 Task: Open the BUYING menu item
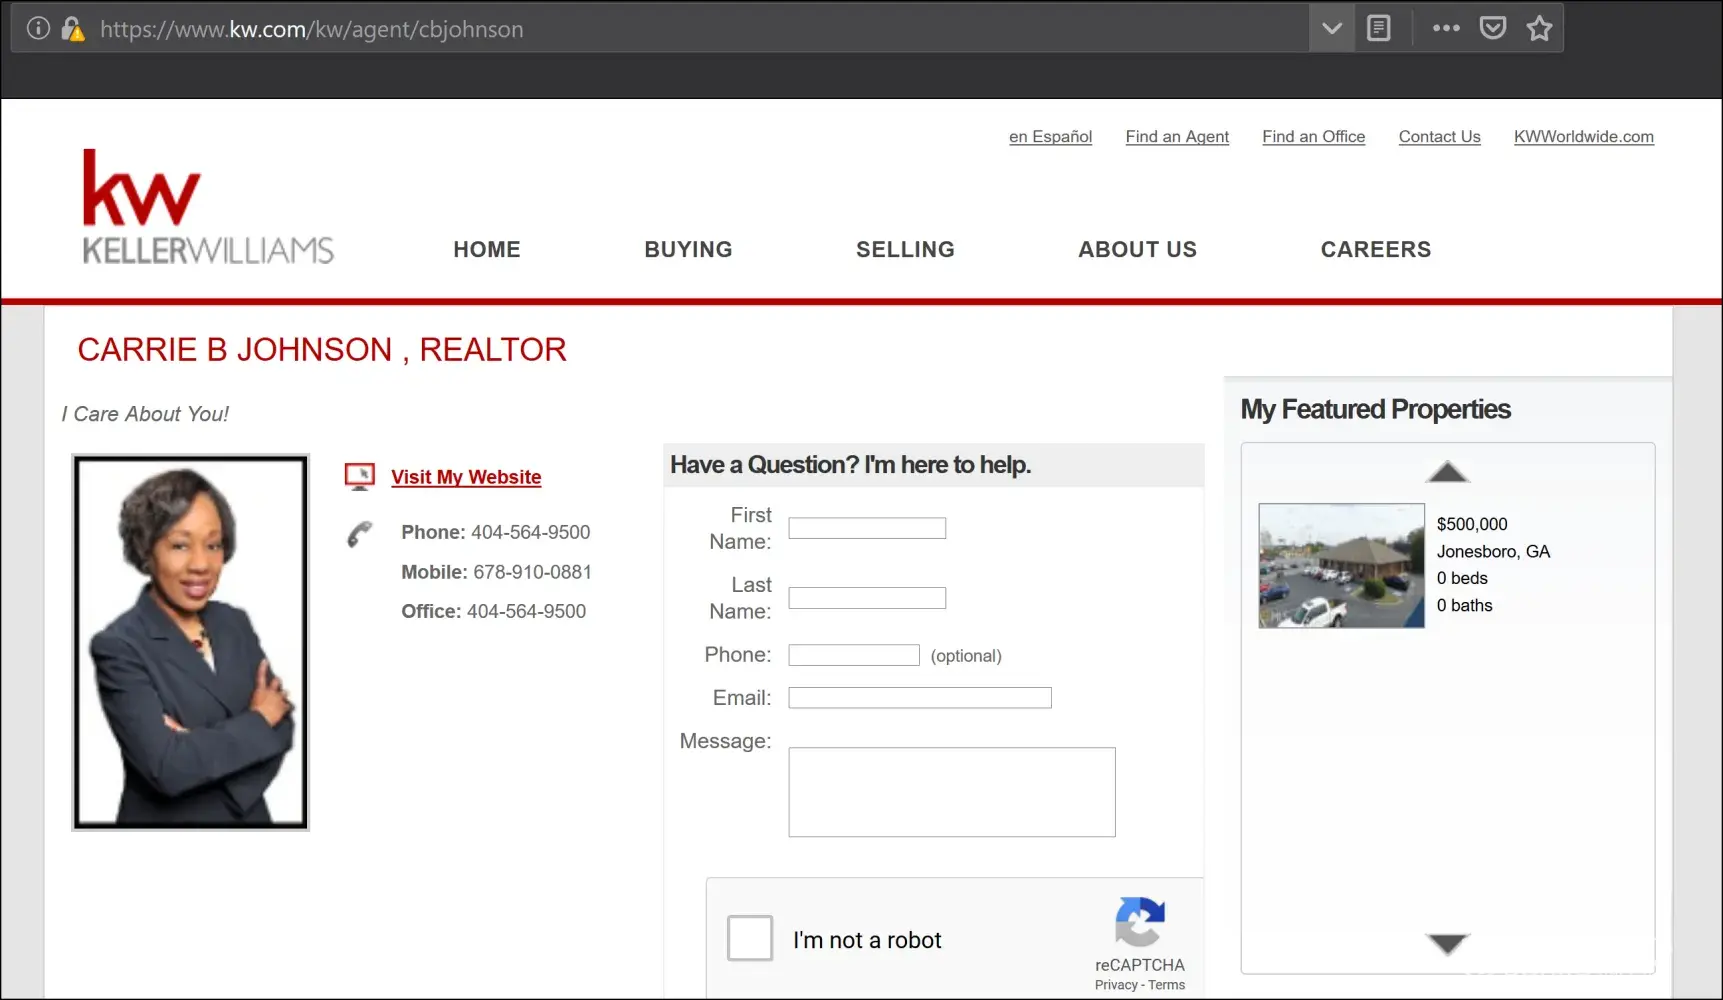[688, 249]
